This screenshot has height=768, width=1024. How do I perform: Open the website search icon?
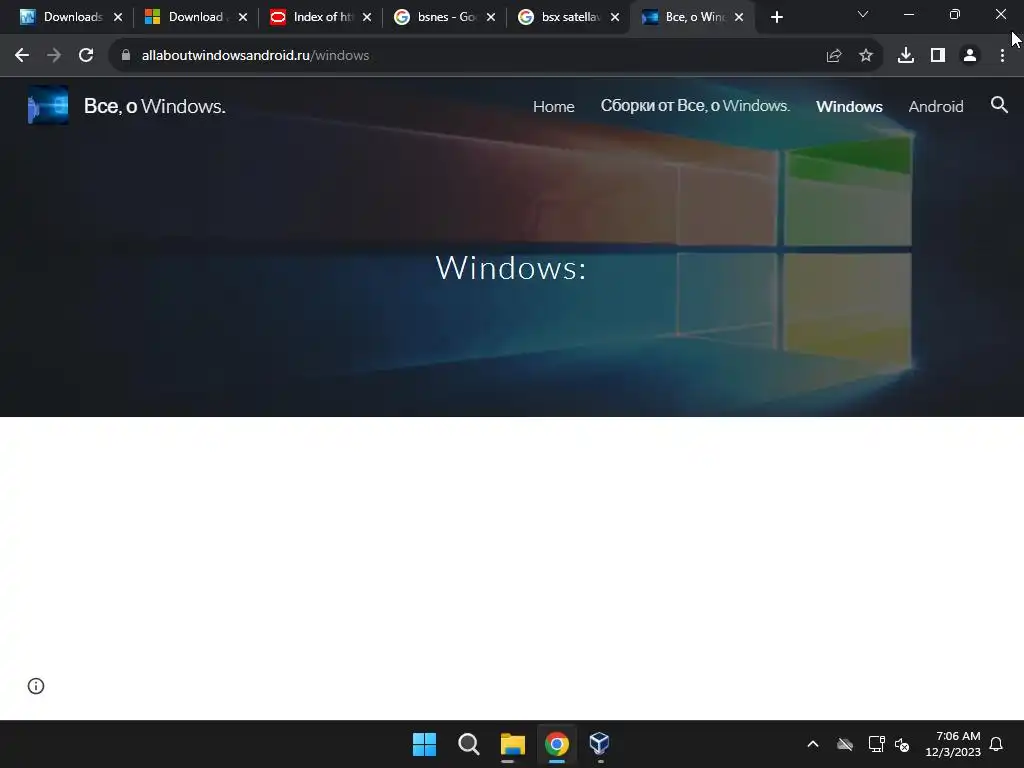(x=999, y=105)
